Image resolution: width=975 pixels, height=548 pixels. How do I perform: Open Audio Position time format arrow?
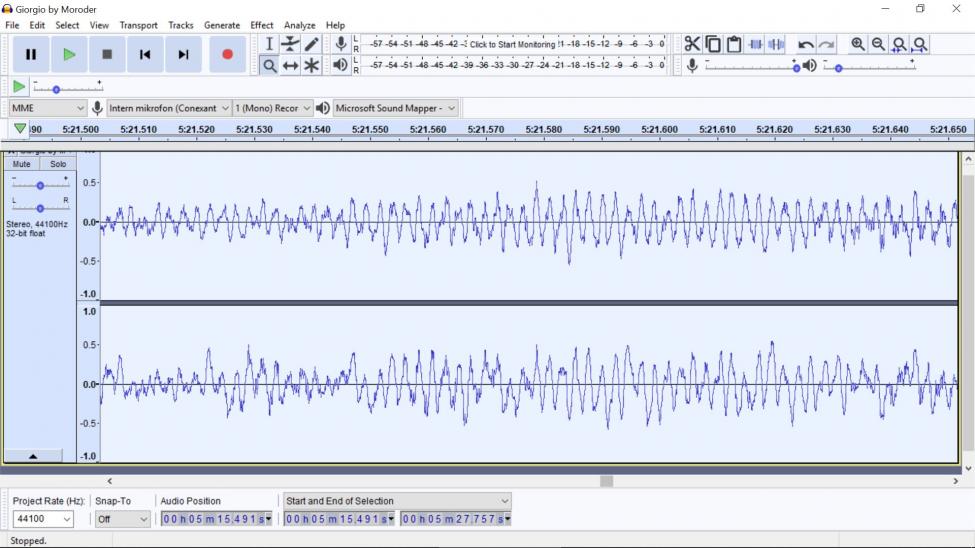point(269,519)
